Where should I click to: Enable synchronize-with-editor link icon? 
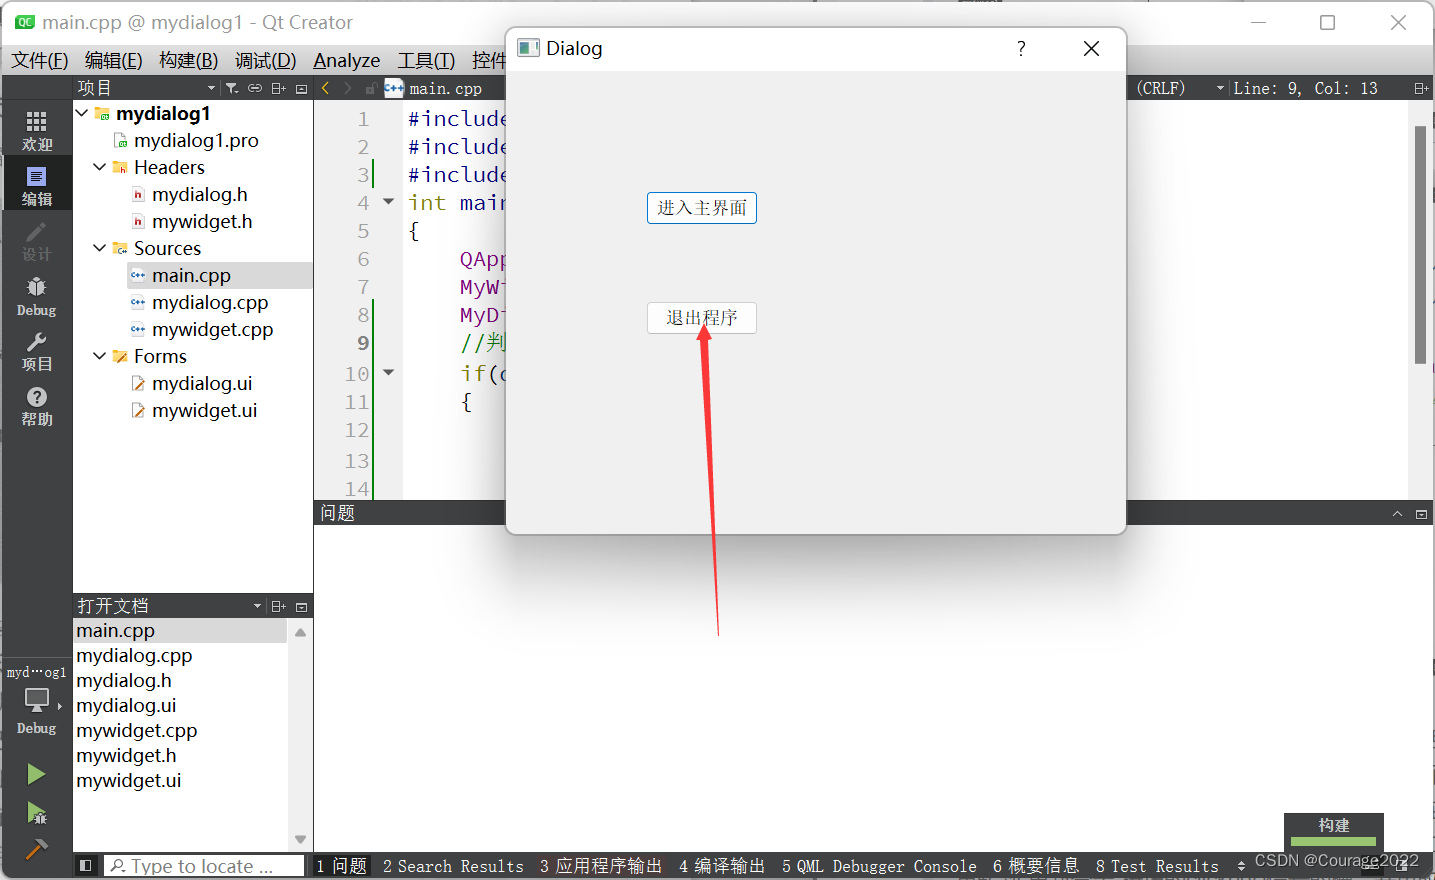pyautogui.click(x=255, y=87)
